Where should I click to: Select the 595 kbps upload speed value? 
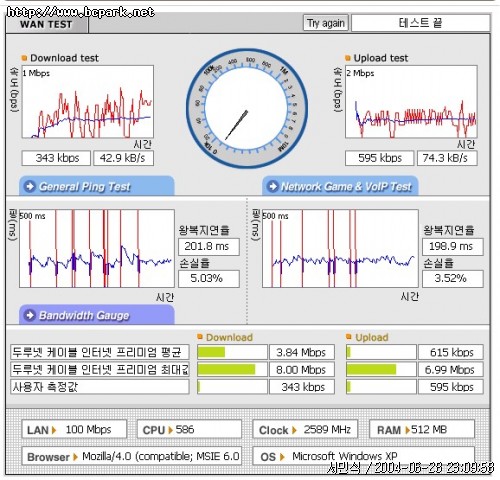tap(380, 158)
